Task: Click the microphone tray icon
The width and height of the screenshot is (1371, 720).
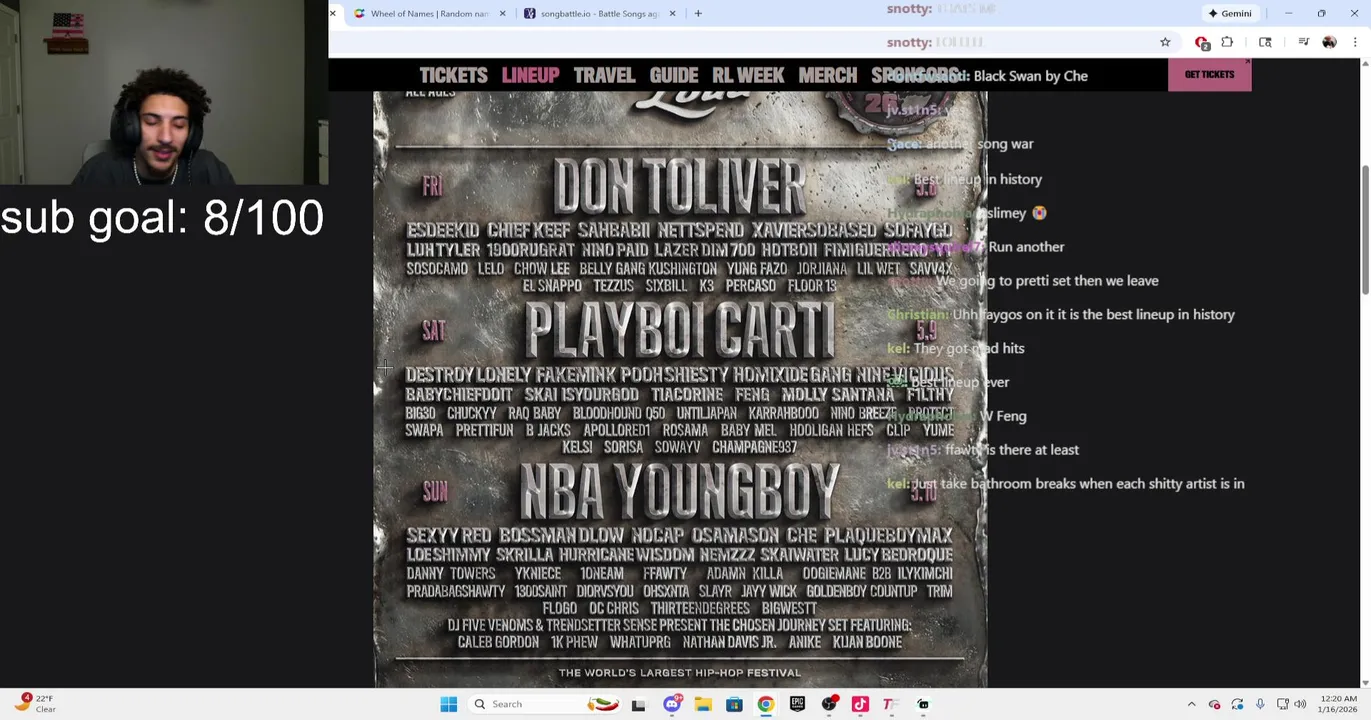Action: pyautogui.click(x=1260, y=704)
